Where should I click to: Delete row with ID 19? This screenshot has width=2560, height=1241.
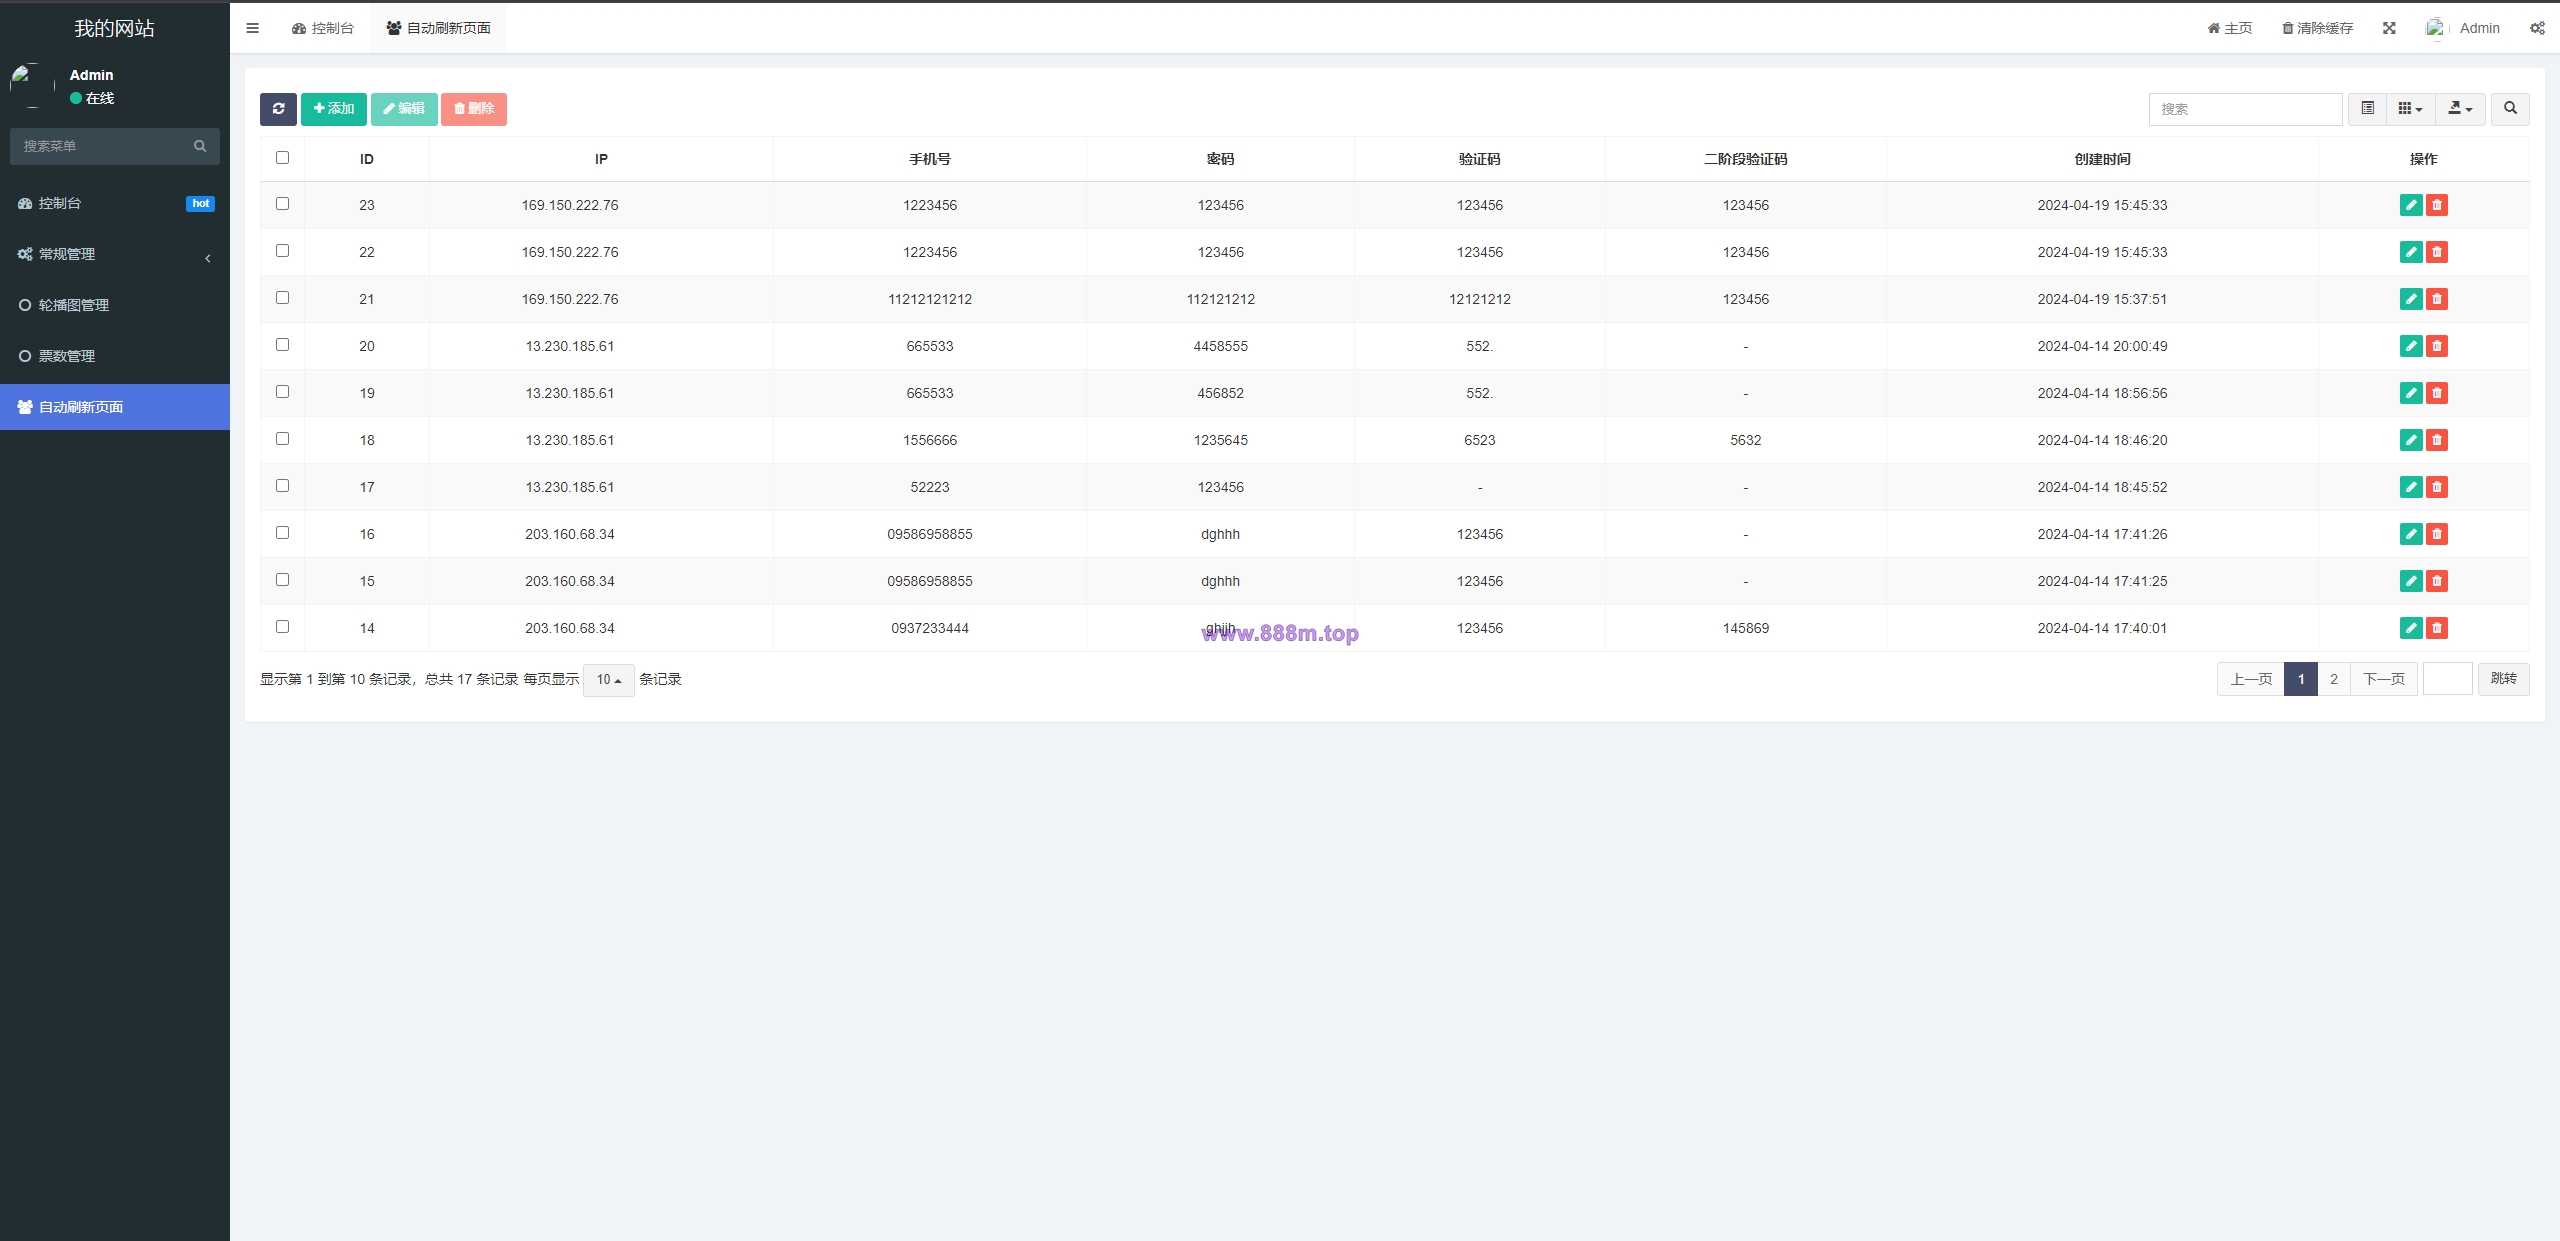point(2437,393)
